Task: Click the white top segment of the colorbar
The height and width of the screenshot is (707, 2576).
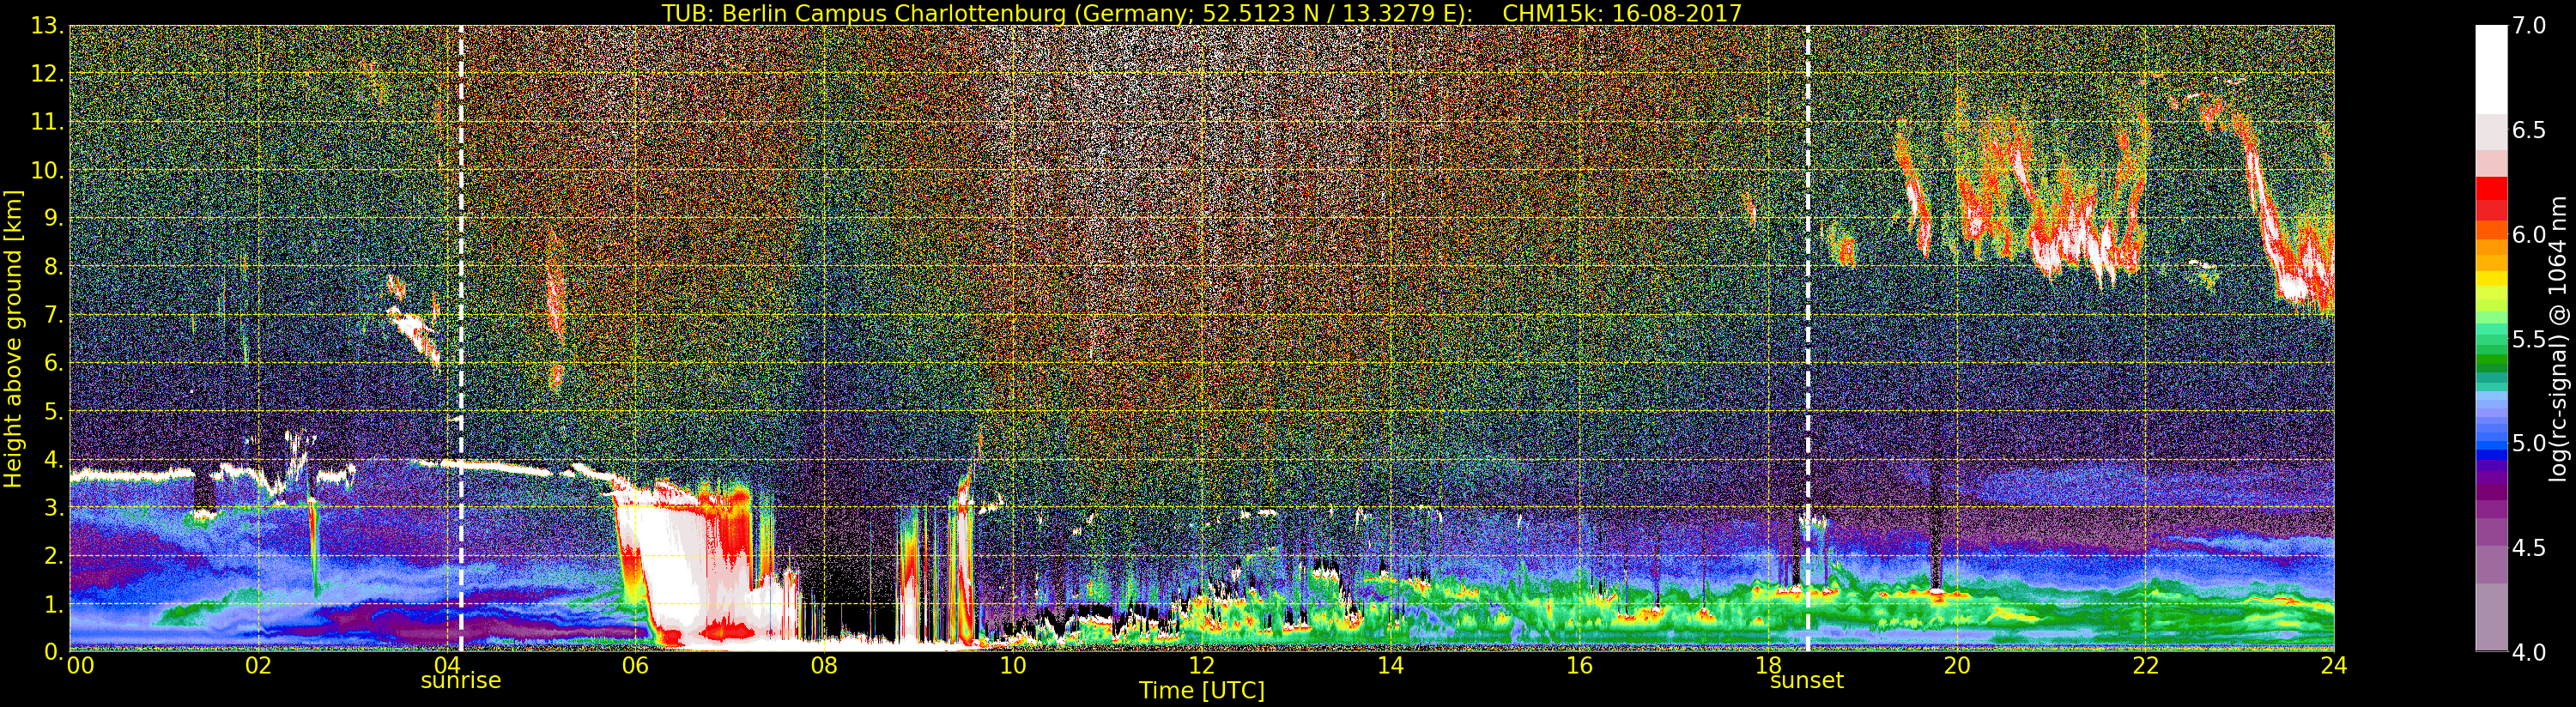Action: [x=2491, y=68]
